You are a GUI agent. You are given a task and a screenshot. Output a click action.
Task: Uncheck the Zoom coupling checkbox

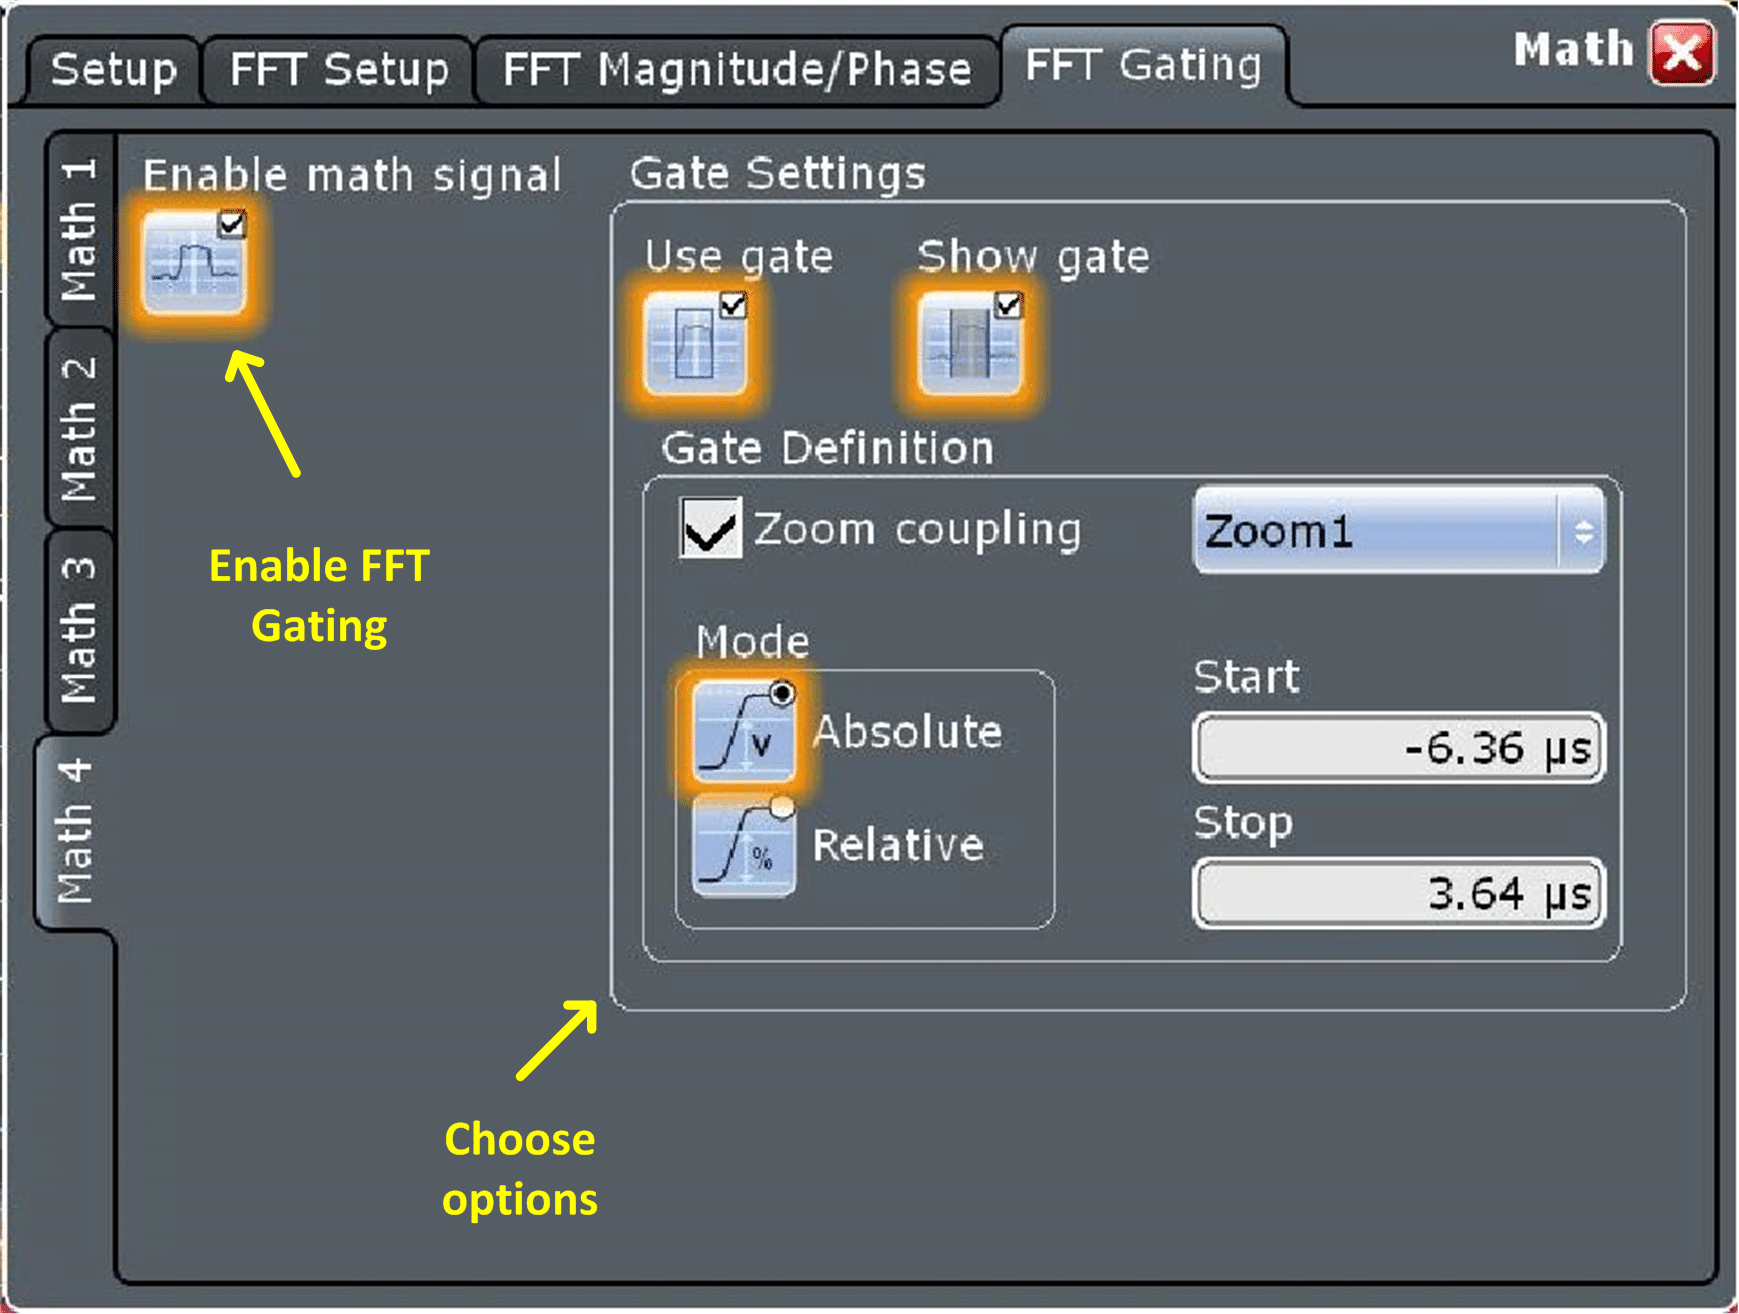(710, 527)
